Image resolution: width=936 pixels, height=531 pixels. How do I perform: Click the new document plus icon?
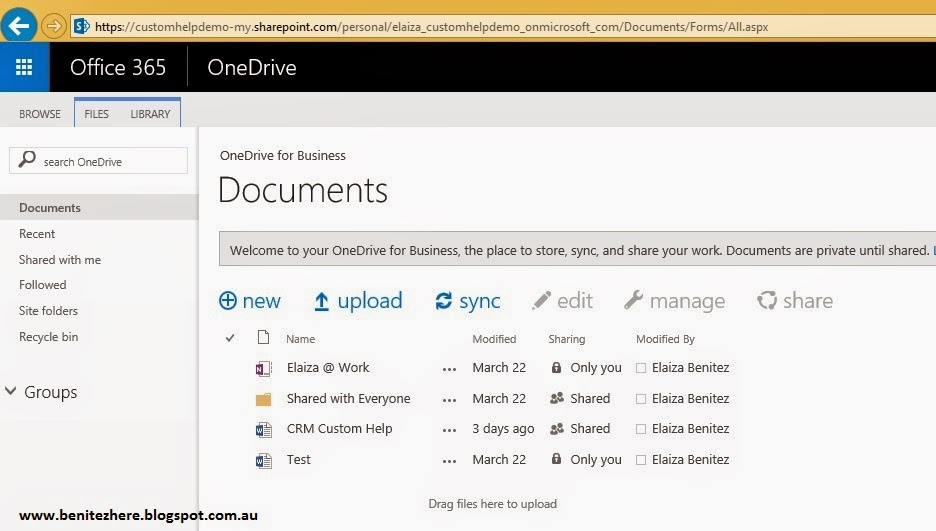tap(227, 300)
